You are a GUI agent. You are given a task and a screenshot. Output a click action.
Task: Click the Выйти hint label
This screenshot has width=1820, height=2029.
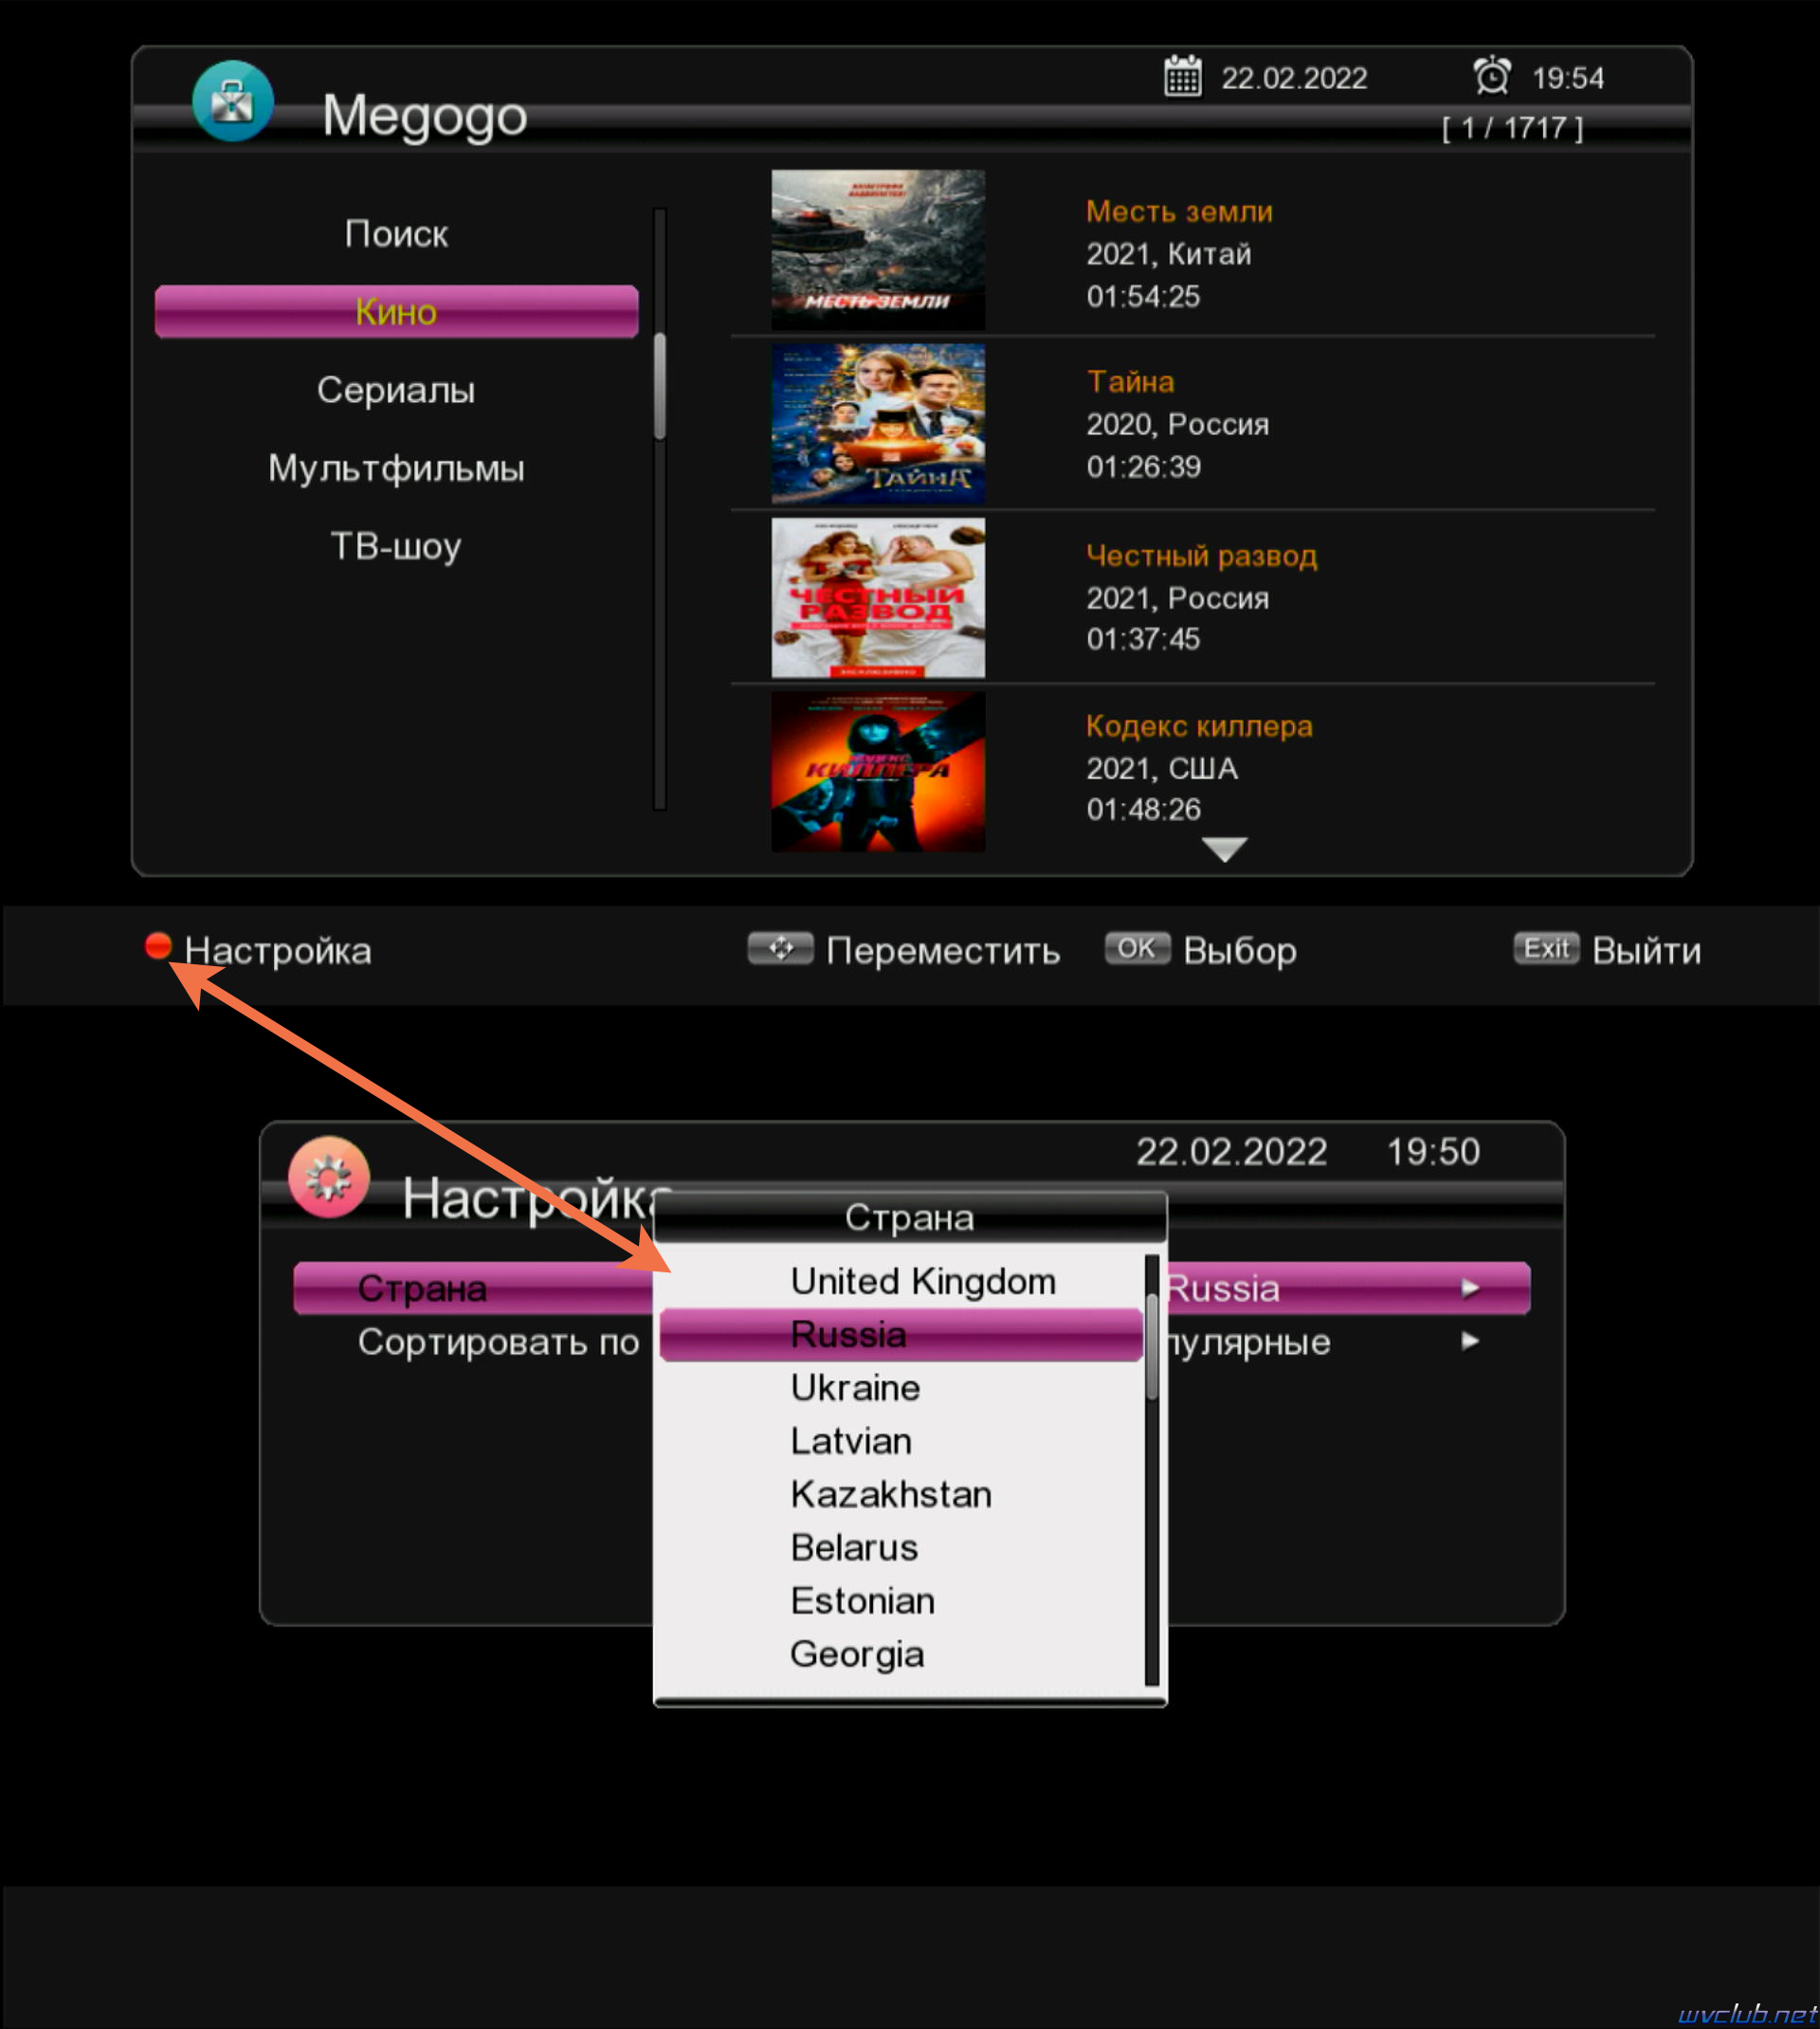coord(1647,950)
